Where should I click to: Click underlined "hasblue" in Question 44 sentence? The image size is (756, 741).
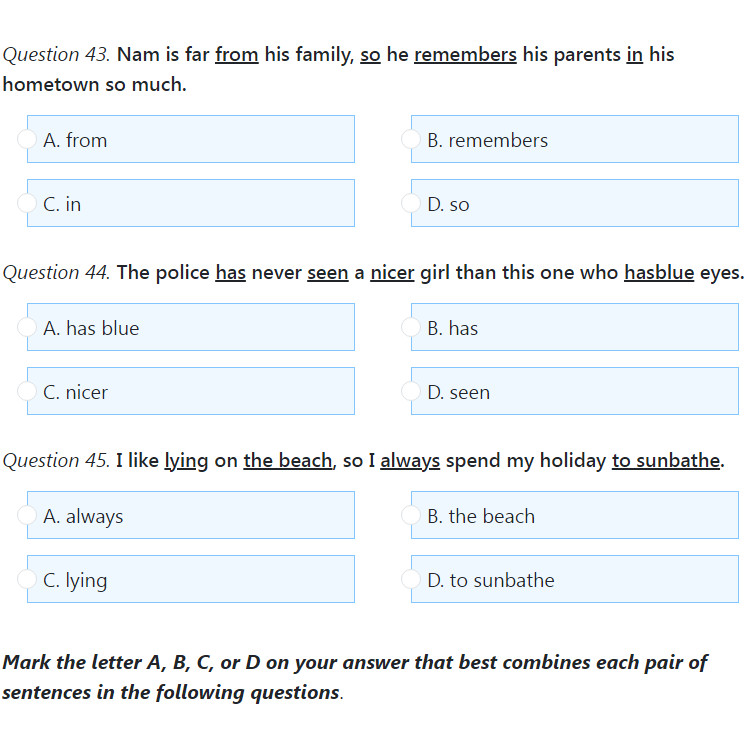(658, 273)
